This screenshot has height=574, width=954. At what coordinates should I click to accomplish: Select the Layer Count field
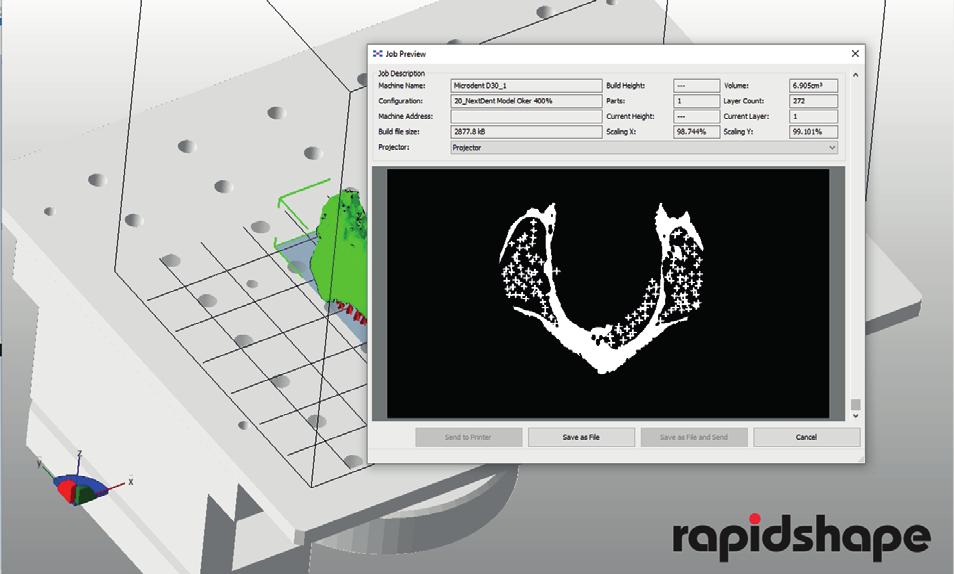pos(813,101)
